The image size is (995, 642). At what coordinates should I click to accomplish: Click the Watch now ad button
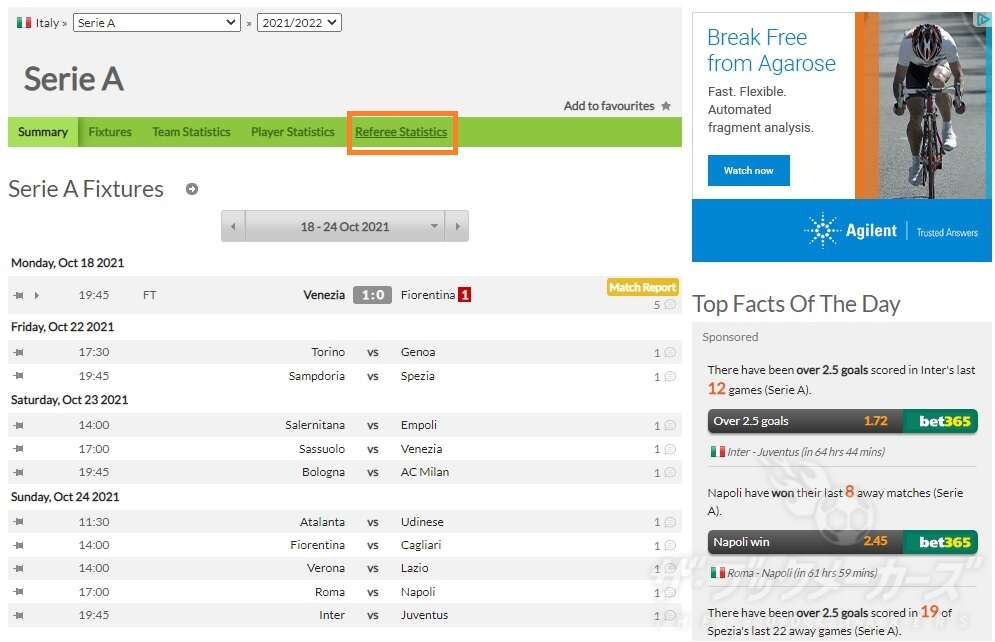[x=749, y=171]
